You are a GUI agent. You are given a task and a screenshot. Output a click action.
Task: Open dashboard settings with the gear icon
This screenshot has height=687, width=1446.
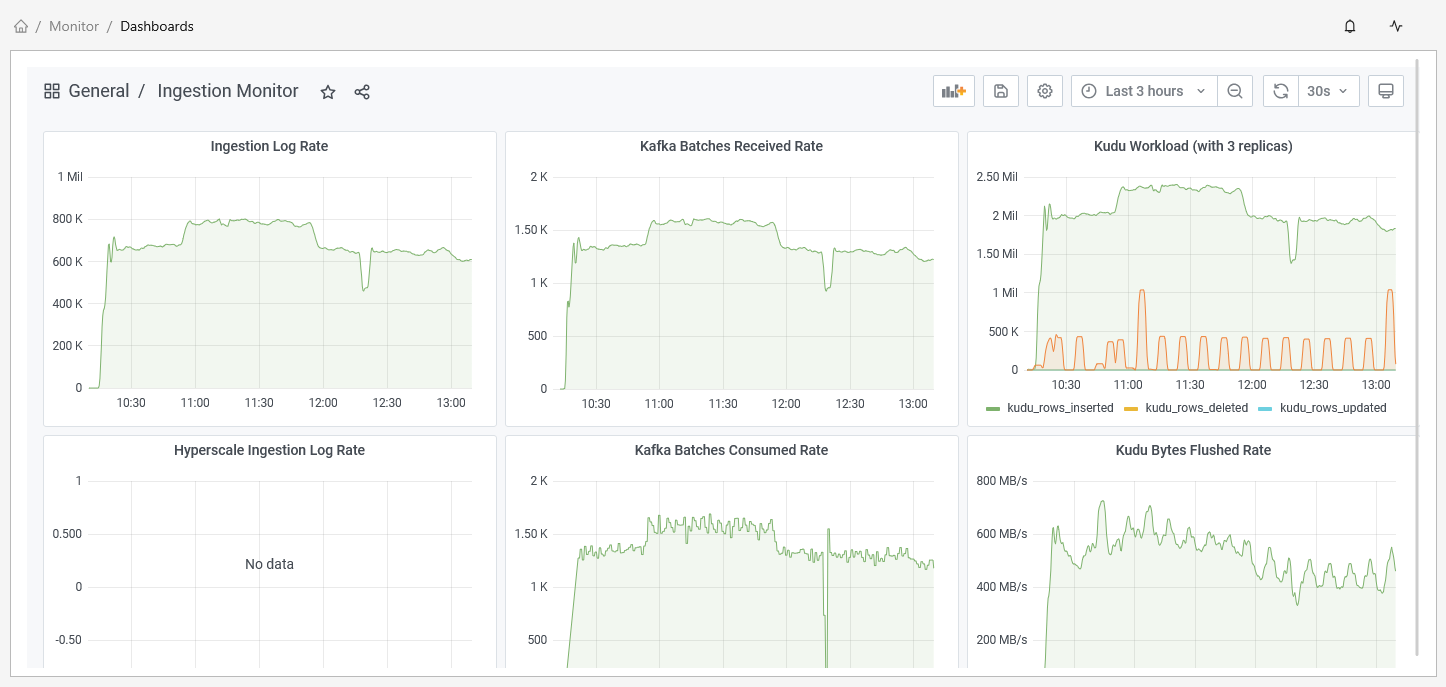tap(1044, 90)
